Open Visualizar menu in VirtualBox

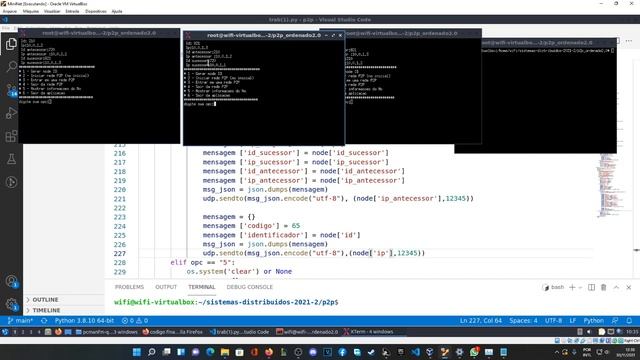coord(52,11)
